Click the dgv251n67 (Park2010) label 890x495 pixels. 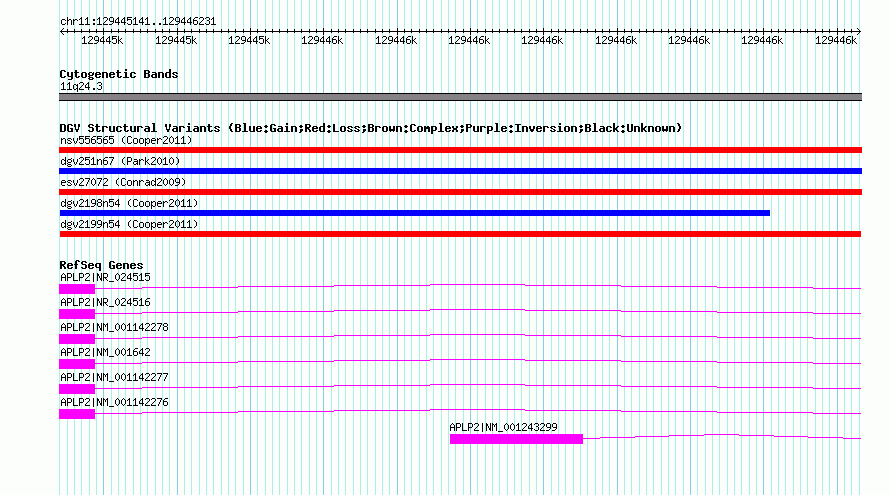pos(120,161)
